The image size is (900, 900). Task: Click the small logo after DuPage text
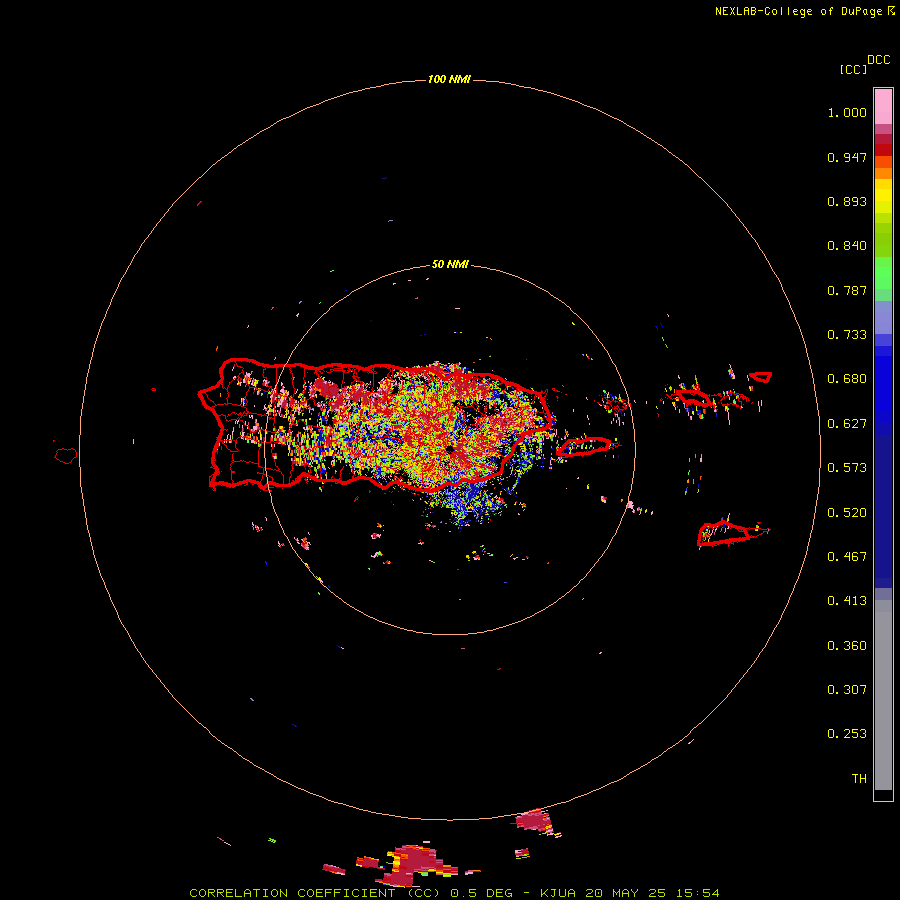tap(891, 11)
